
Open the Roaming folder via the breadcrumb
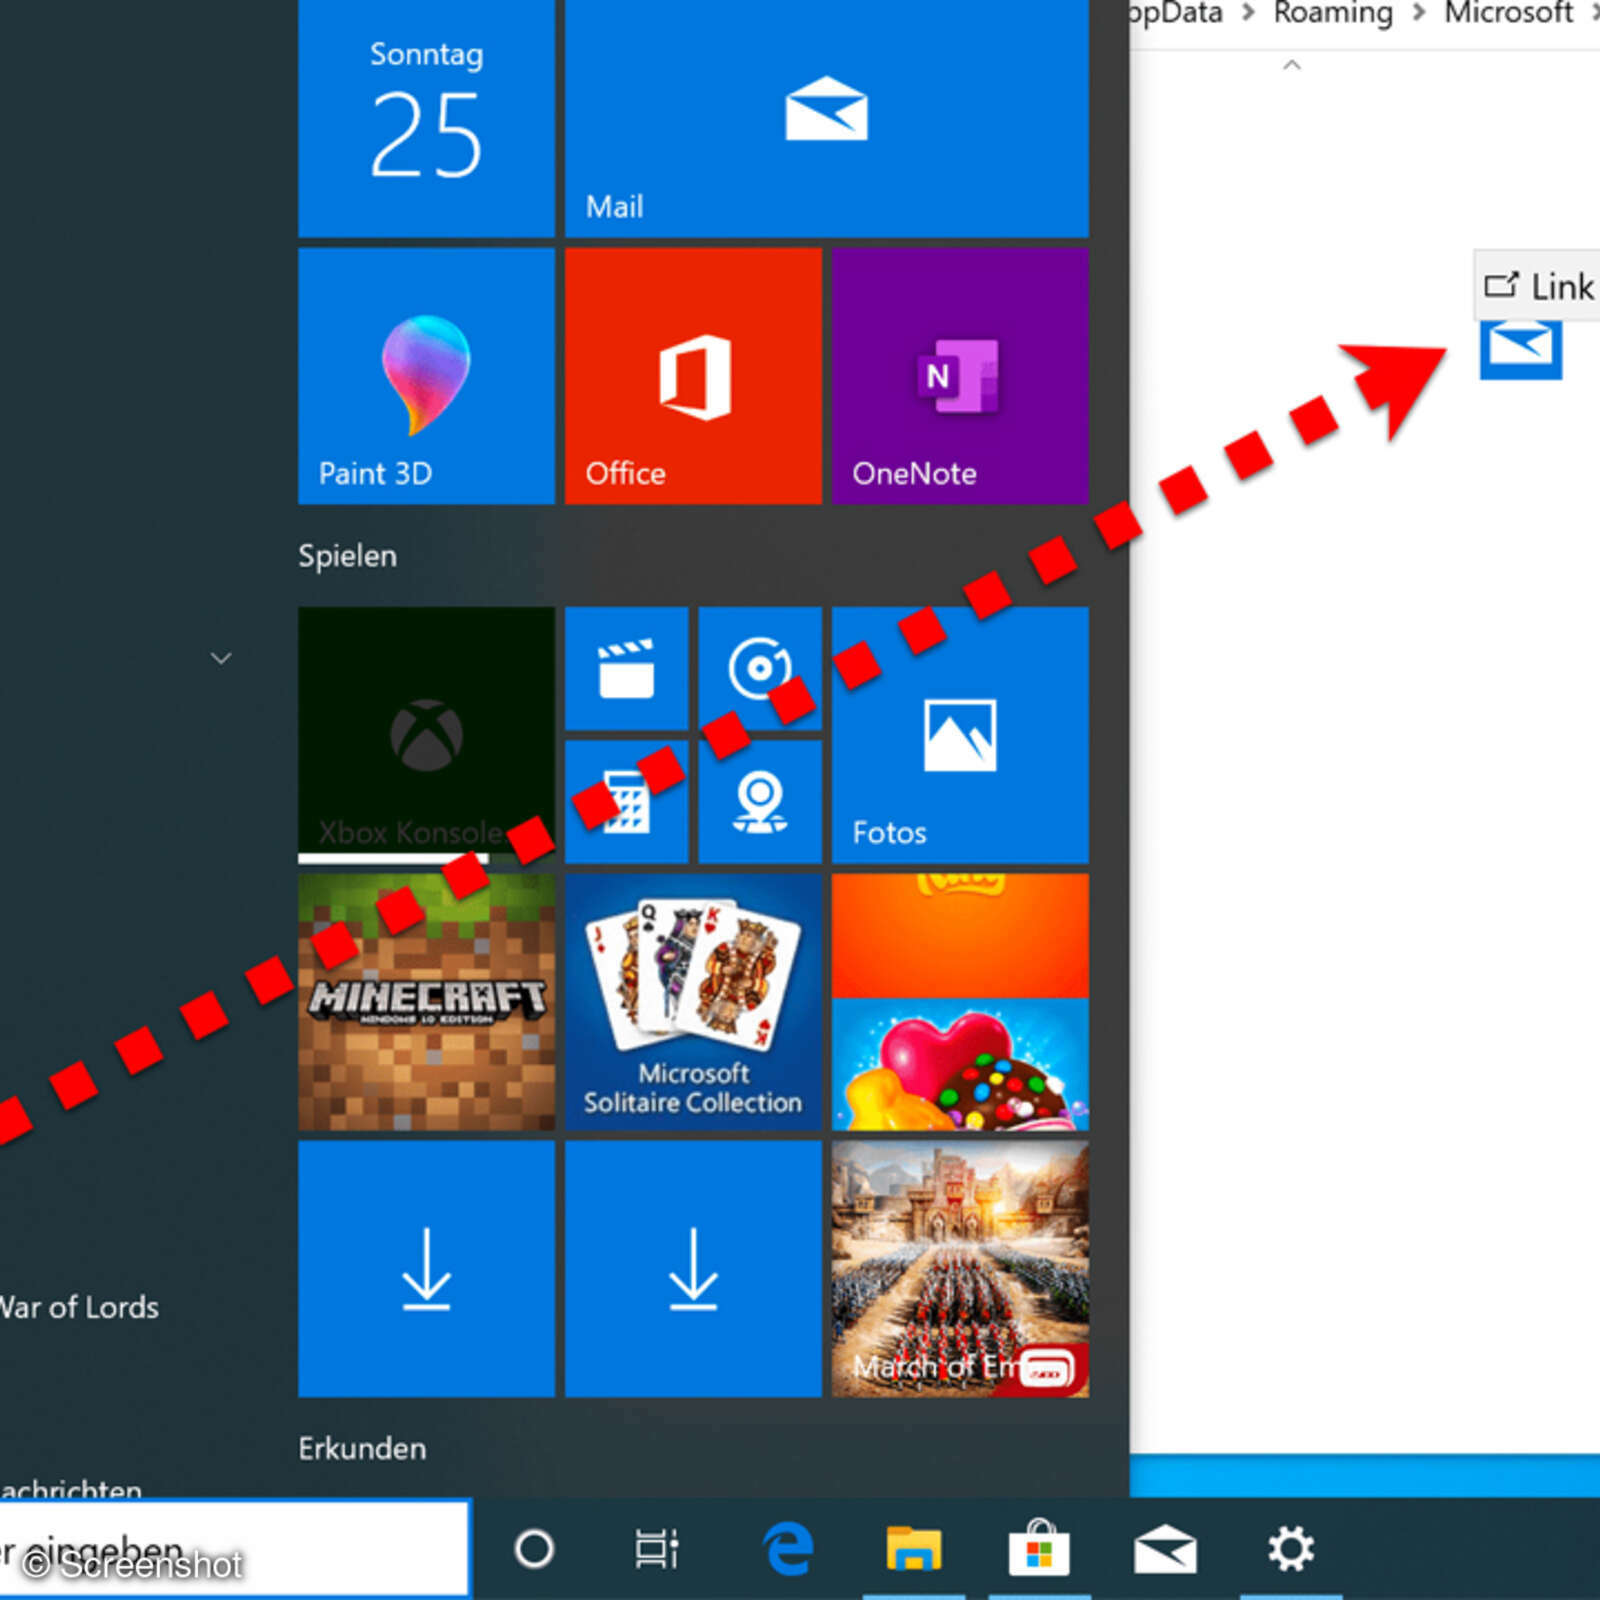(1331, 13)
